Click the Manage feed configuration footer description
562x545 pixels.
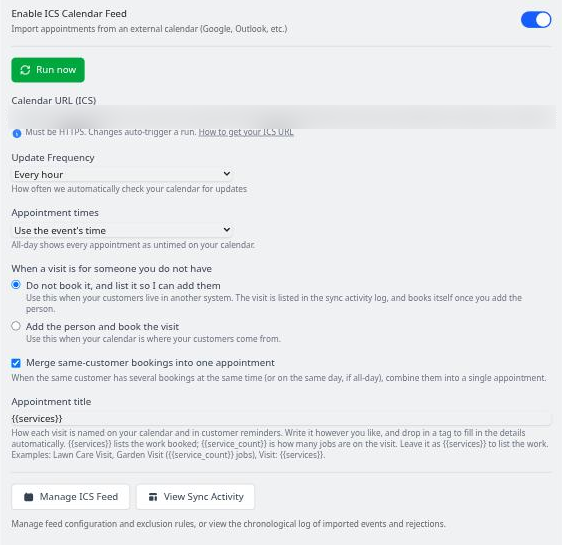pos(228,524)
